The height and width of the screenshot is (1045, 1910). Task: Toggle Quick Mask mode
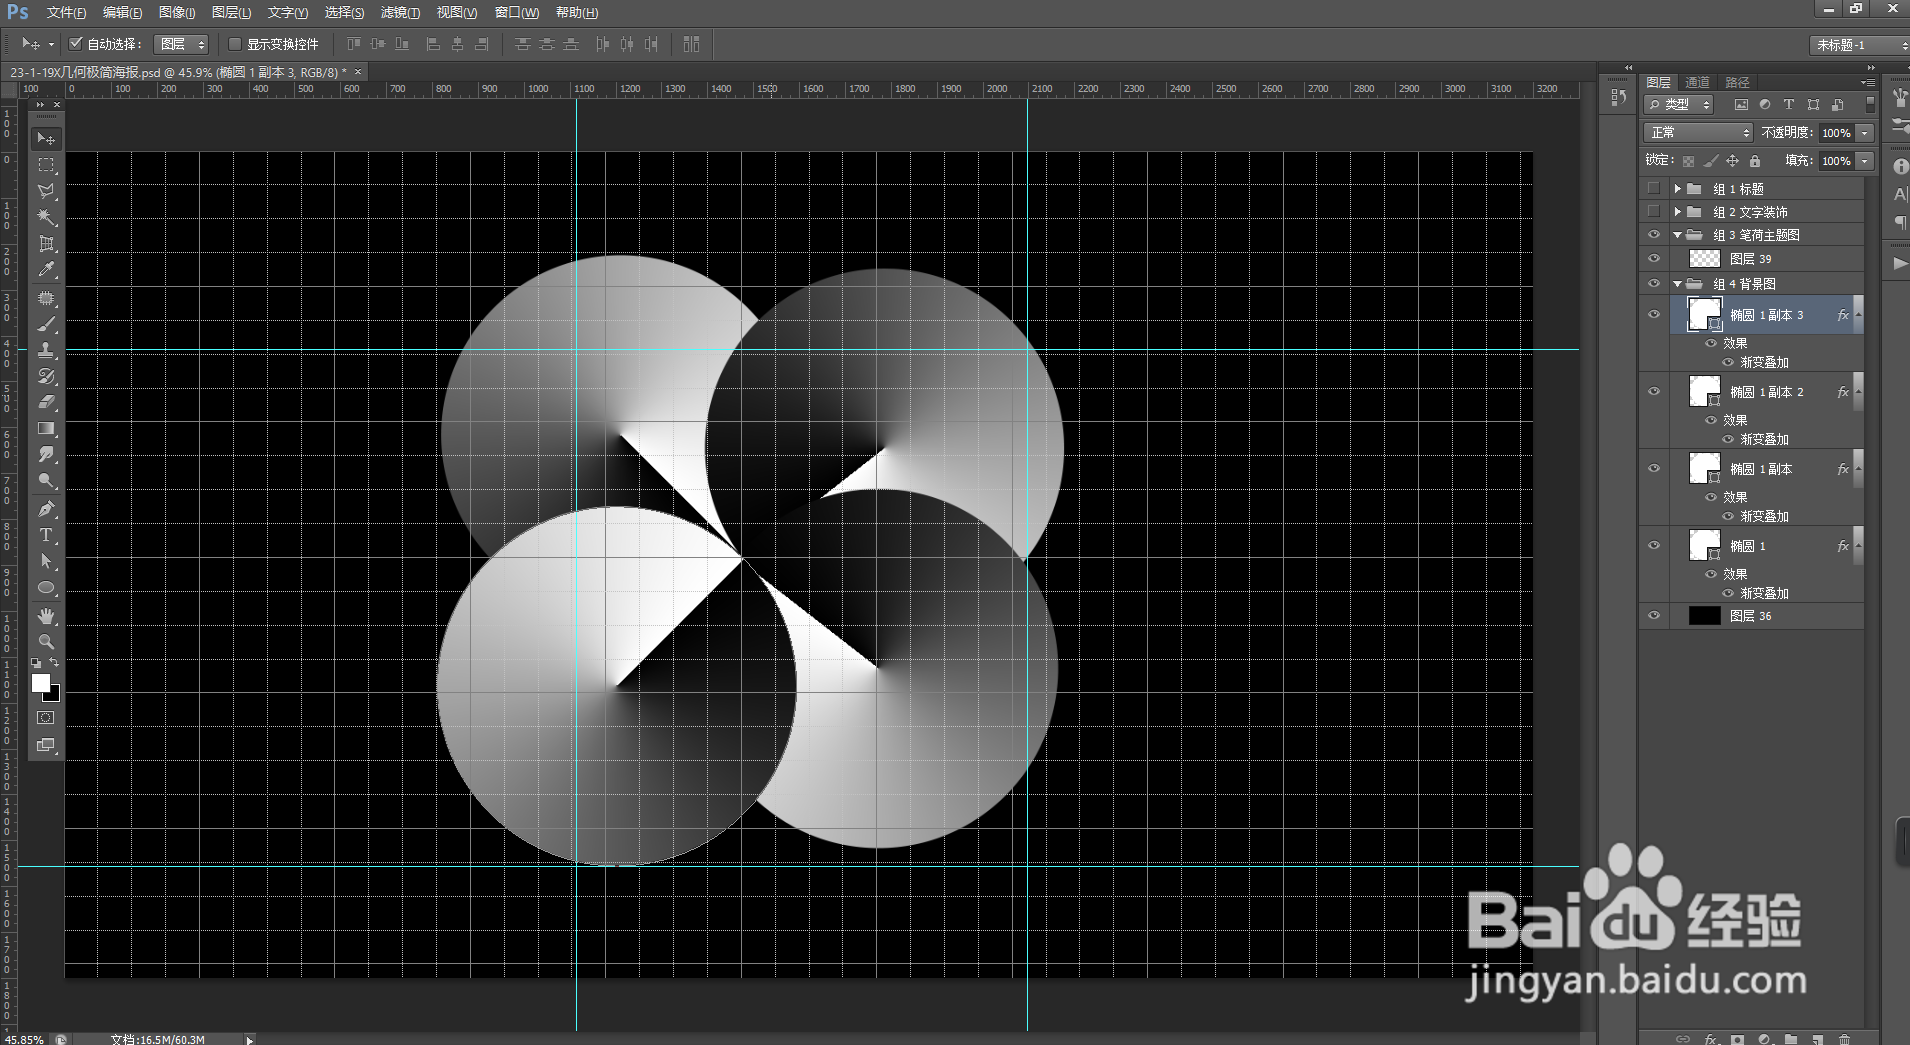click(x=46, y=718)
